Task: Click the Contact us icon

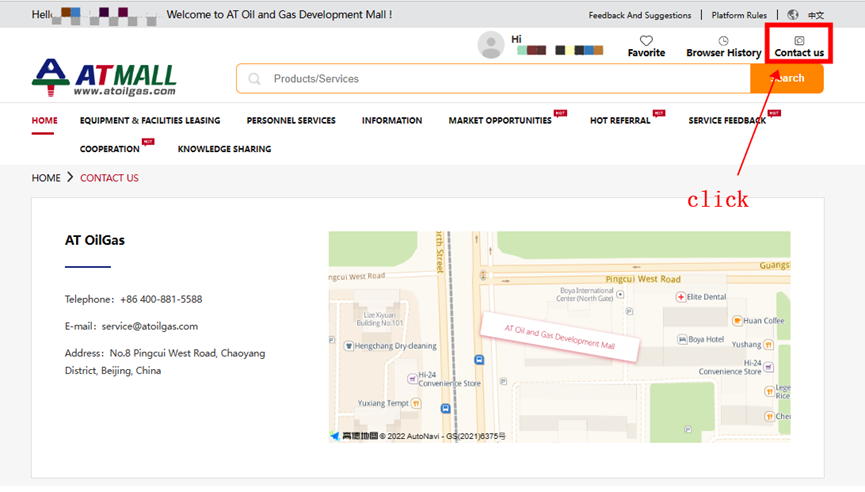Action: coord(799,41)
